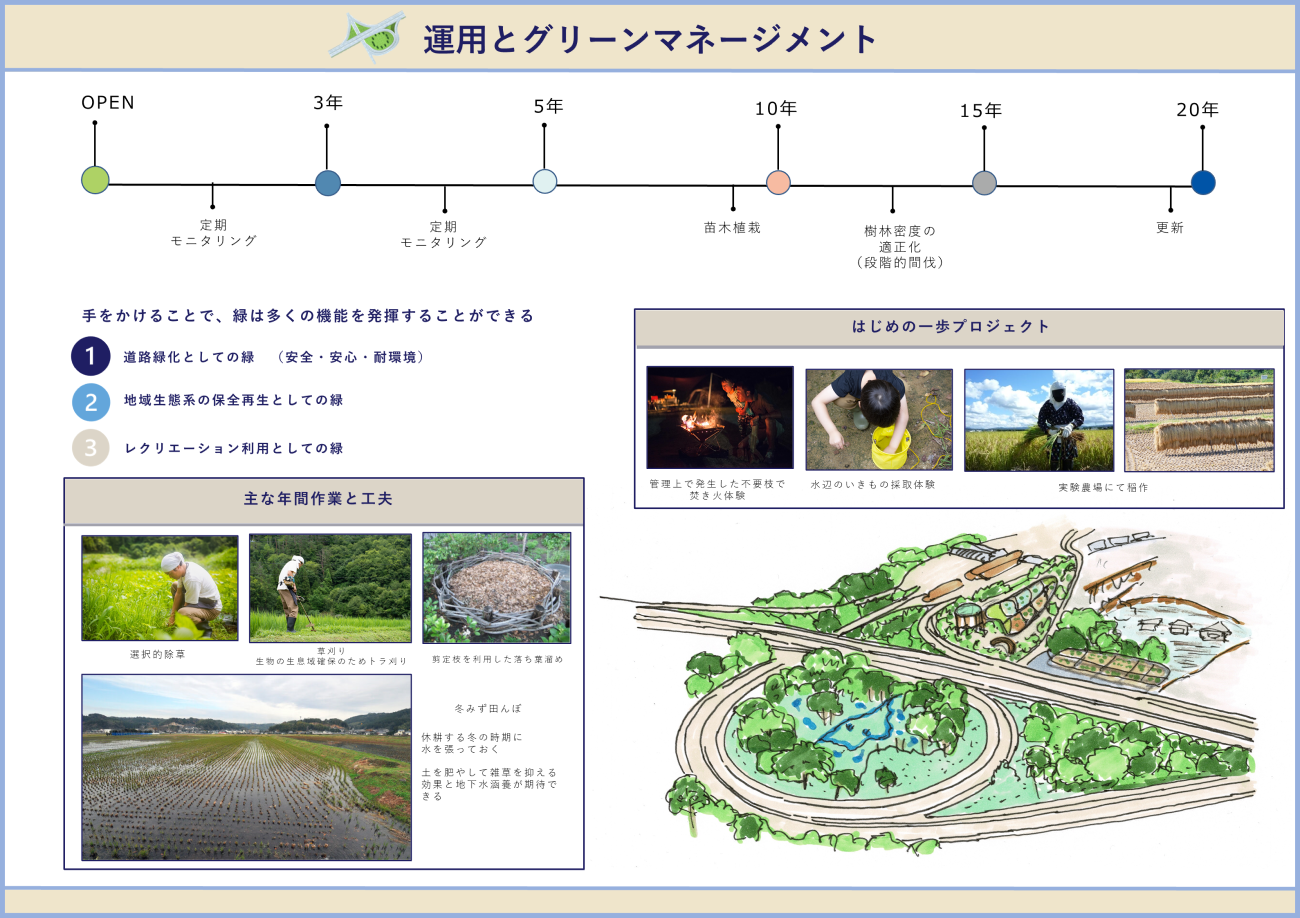The image size is (1300, 918).
Task: Click the light blue number 2 badge
Action: click(x=91, y=401)
